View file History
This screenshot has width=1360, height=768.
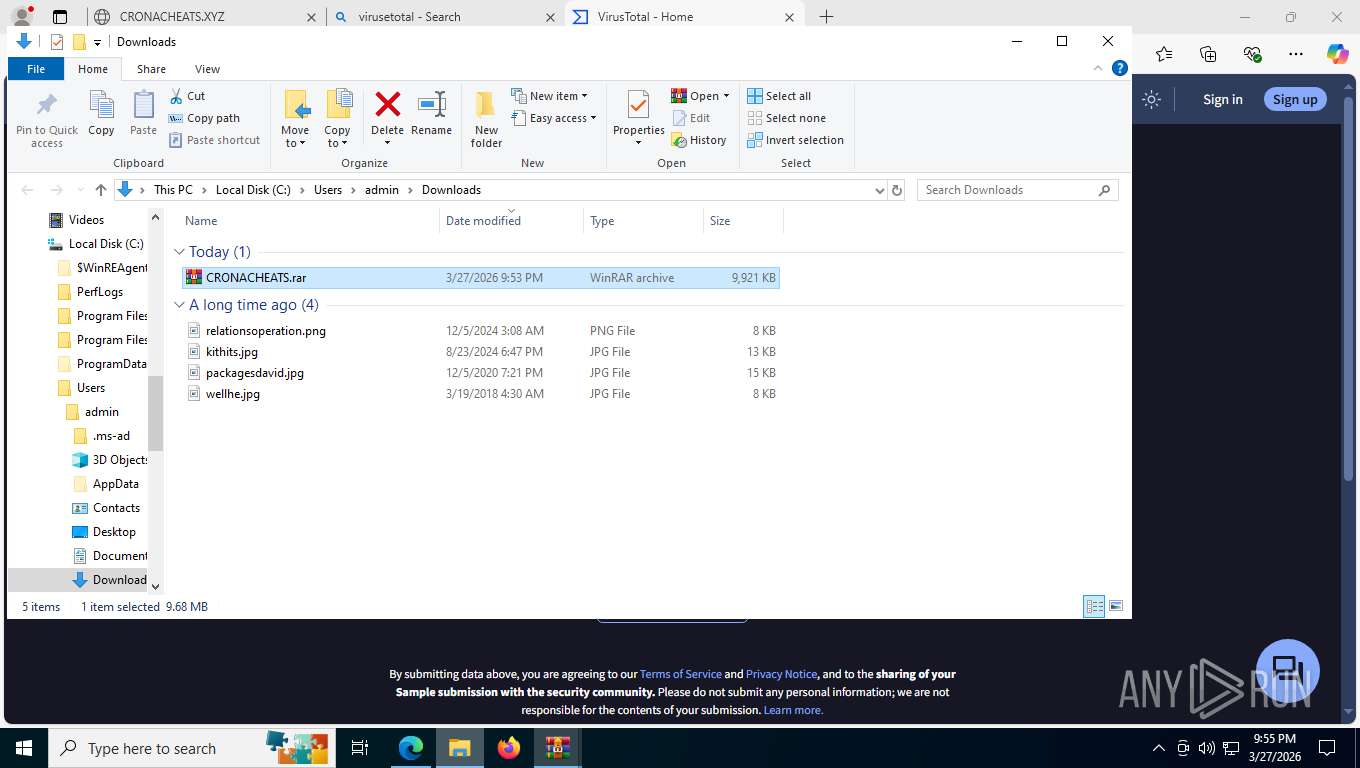pos(699,140)
